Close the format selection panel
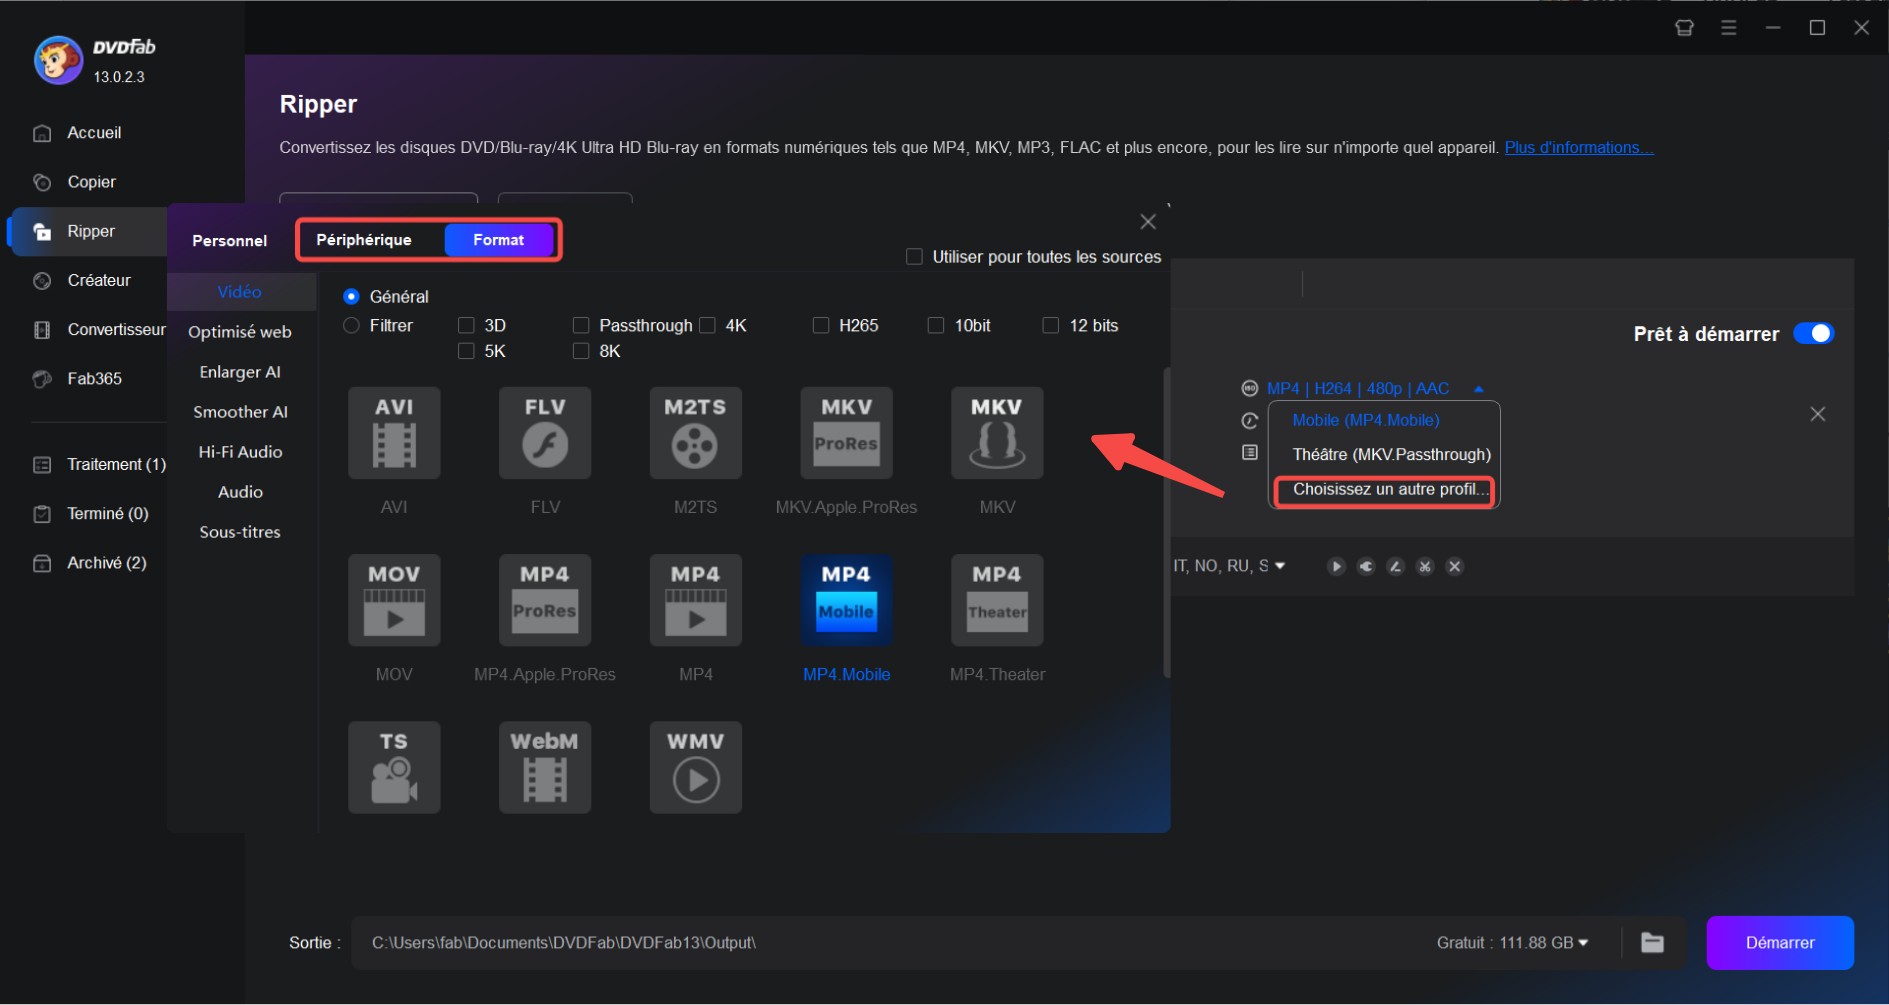 pos(1148,222)
